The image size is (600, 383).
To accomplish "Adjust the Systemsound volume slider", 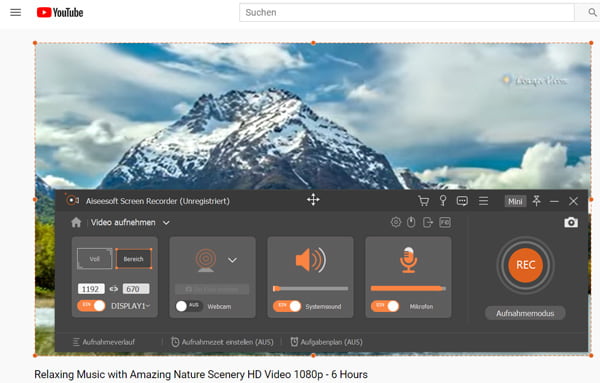I will click(x=310, y=288).
